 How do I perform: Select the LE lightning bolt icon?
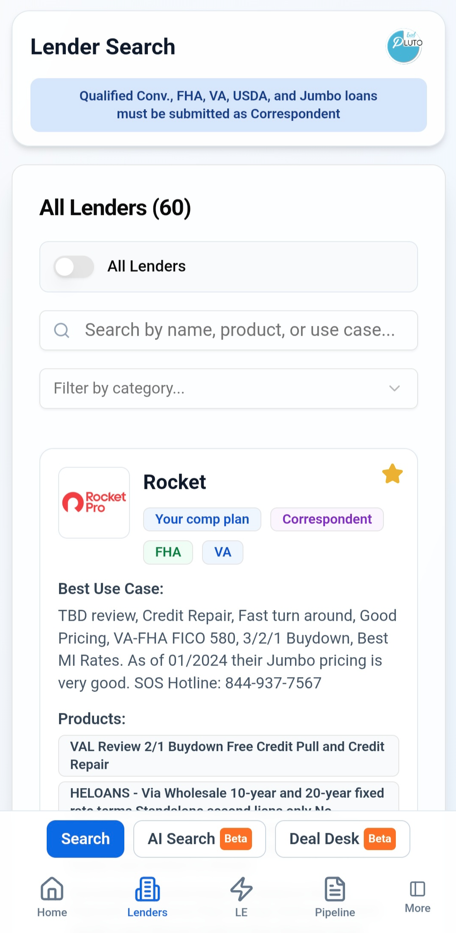pyautogui.click(x=241, y=889)
